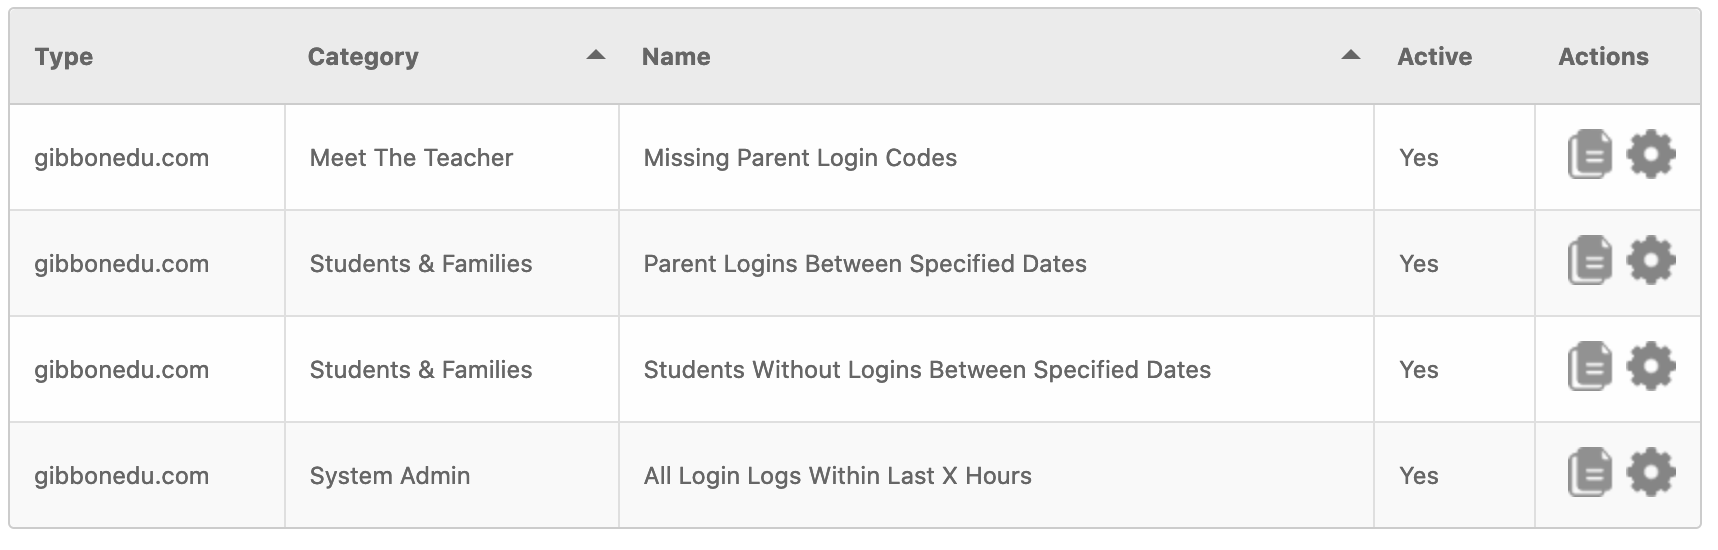Toggle Category column sort arrow
This screenshot has height=550, width=1718.
(596, 55)
